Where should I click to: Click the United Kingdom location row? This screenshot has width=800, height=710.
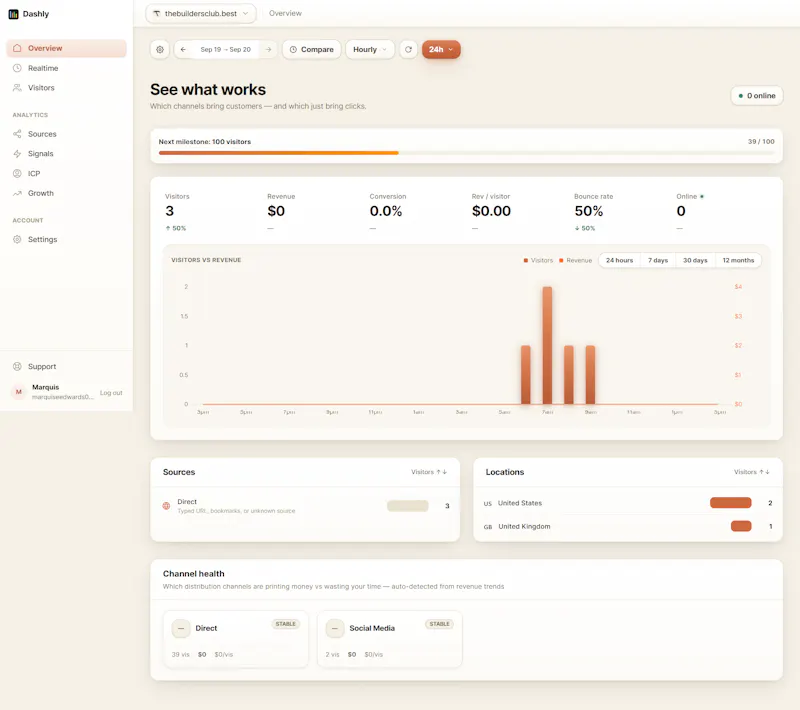point(628,526)
